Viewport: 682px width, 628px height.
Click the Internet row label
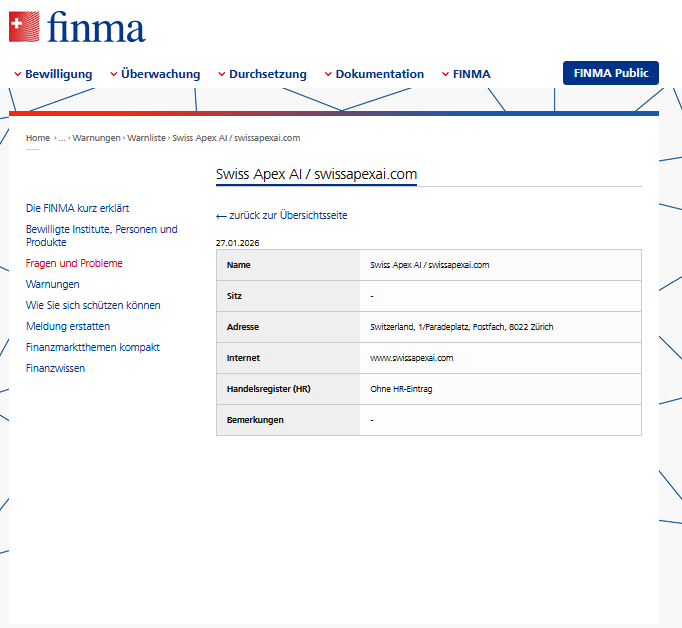[x=243, y=358]
